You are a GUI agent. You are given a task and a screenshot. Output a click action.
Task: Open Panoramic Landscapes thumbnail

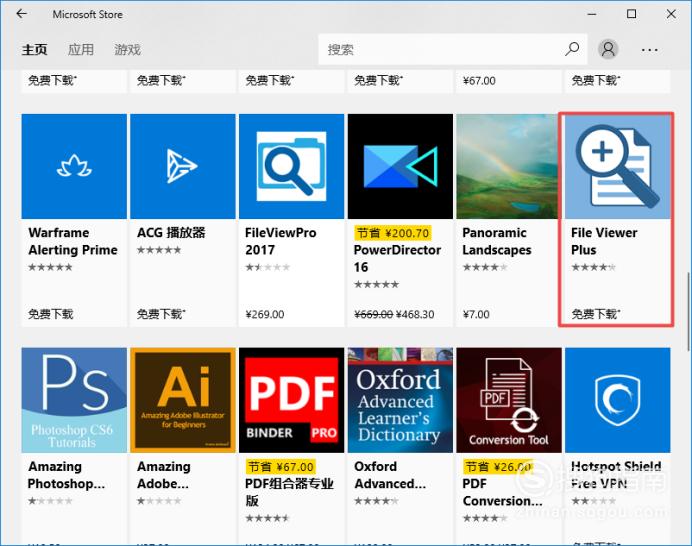pos(507,166)
